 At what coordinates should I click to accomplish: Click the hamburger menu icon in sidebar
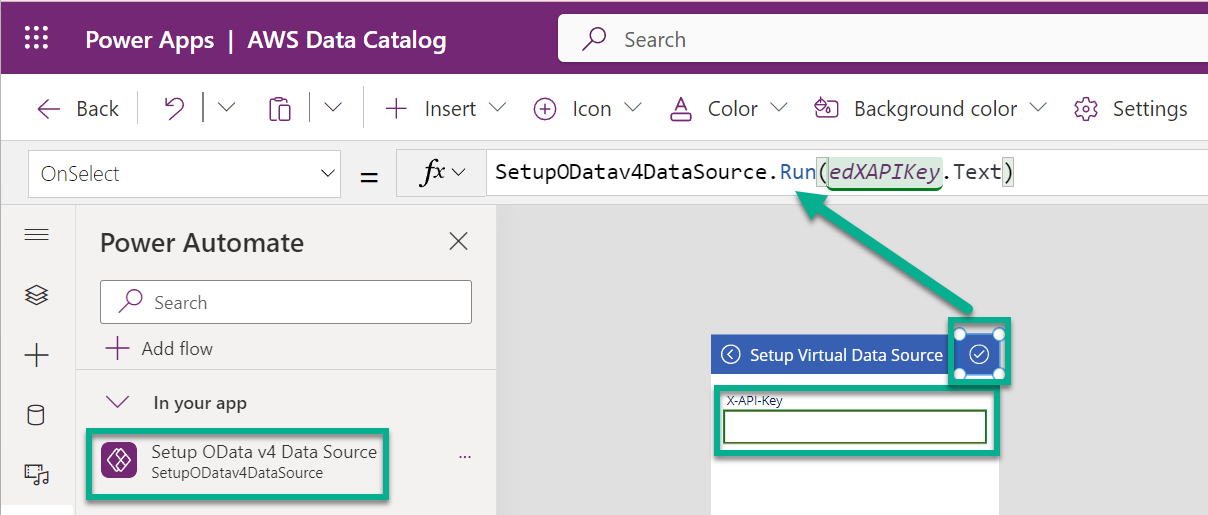[x=37, y=235]
